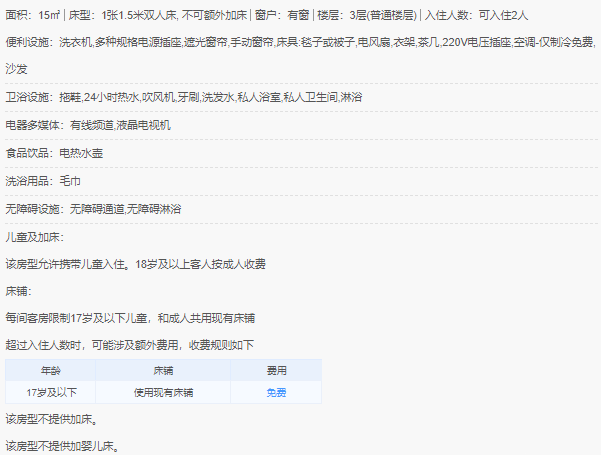
Task: Click the 儿童及加床 heading
Action: pos(34,237)
